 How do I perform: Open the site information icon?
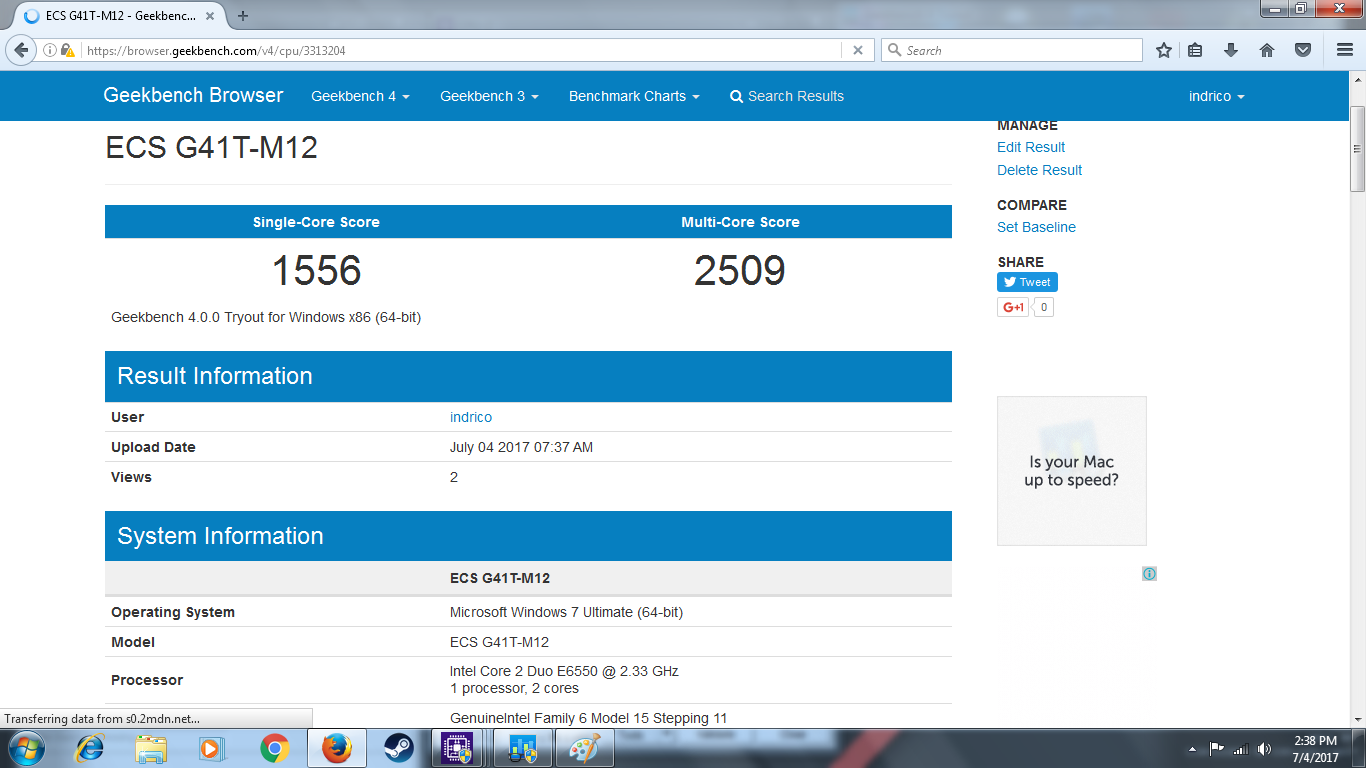(49, 50)
